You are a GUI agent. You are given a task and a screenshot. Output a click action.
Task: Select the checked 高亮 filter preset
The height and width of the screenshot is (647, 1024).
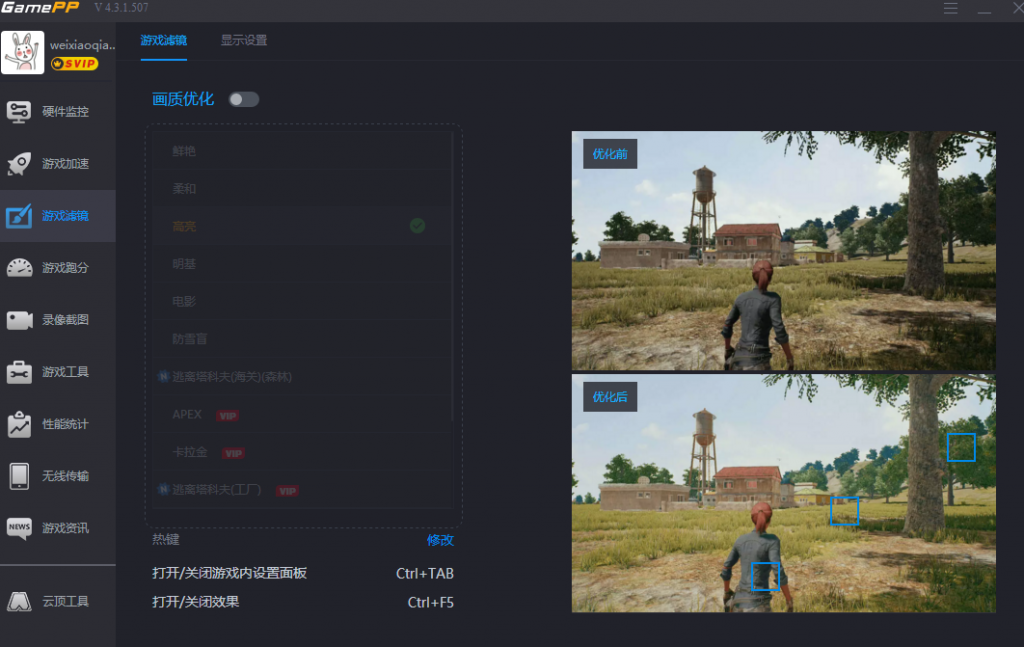point(303,226)
